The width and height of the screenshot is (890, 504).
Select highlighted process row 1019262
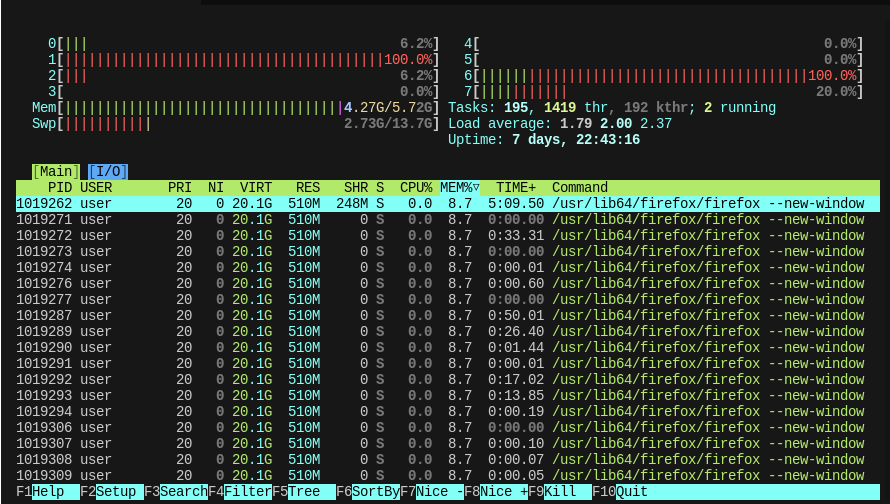pyautogui.click(x=448, y=204)
